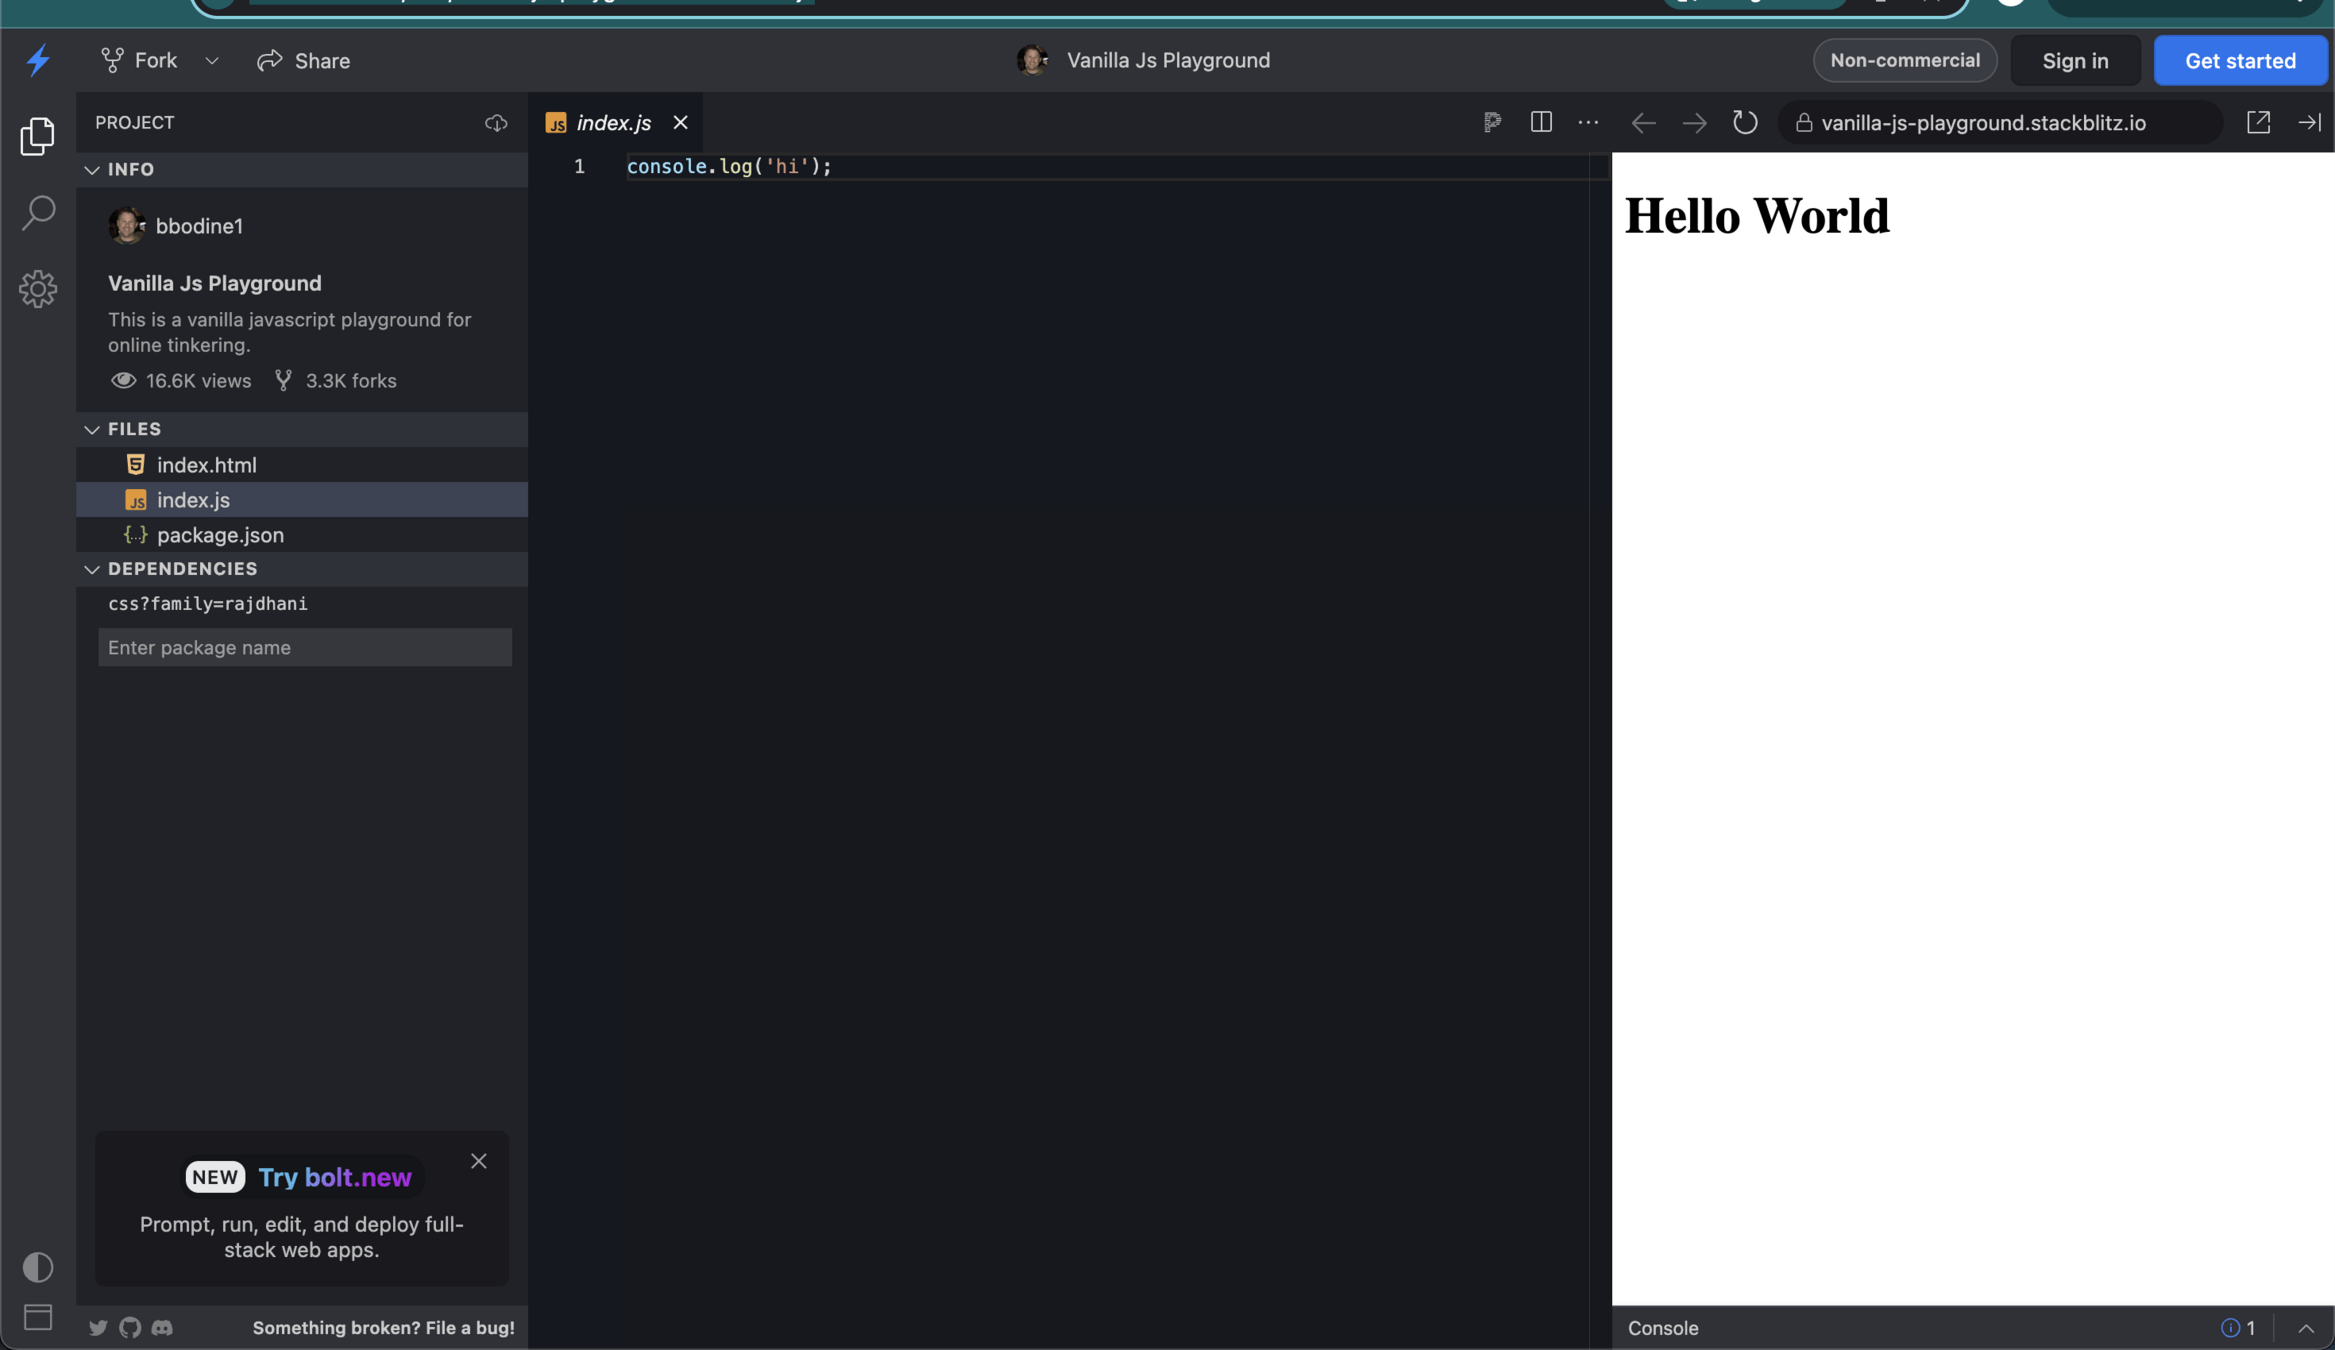Select the index.js editor tab

[x=613, y=123]
